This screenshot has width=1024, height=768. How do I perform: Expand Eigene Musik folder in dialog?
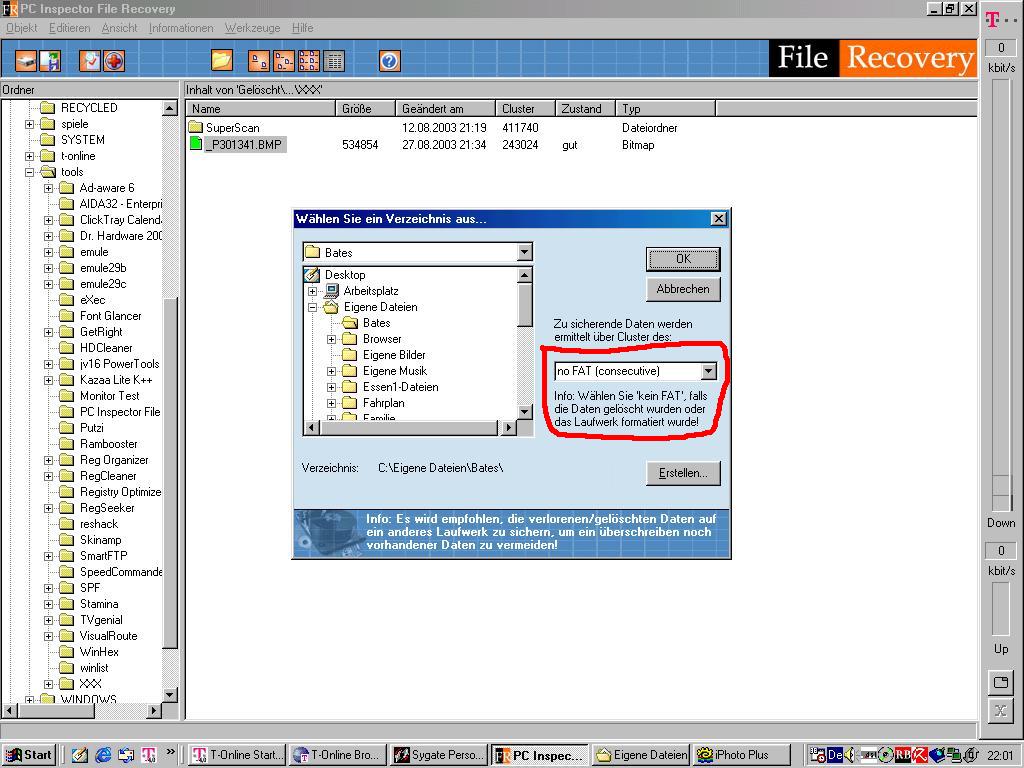coord(332,371)
